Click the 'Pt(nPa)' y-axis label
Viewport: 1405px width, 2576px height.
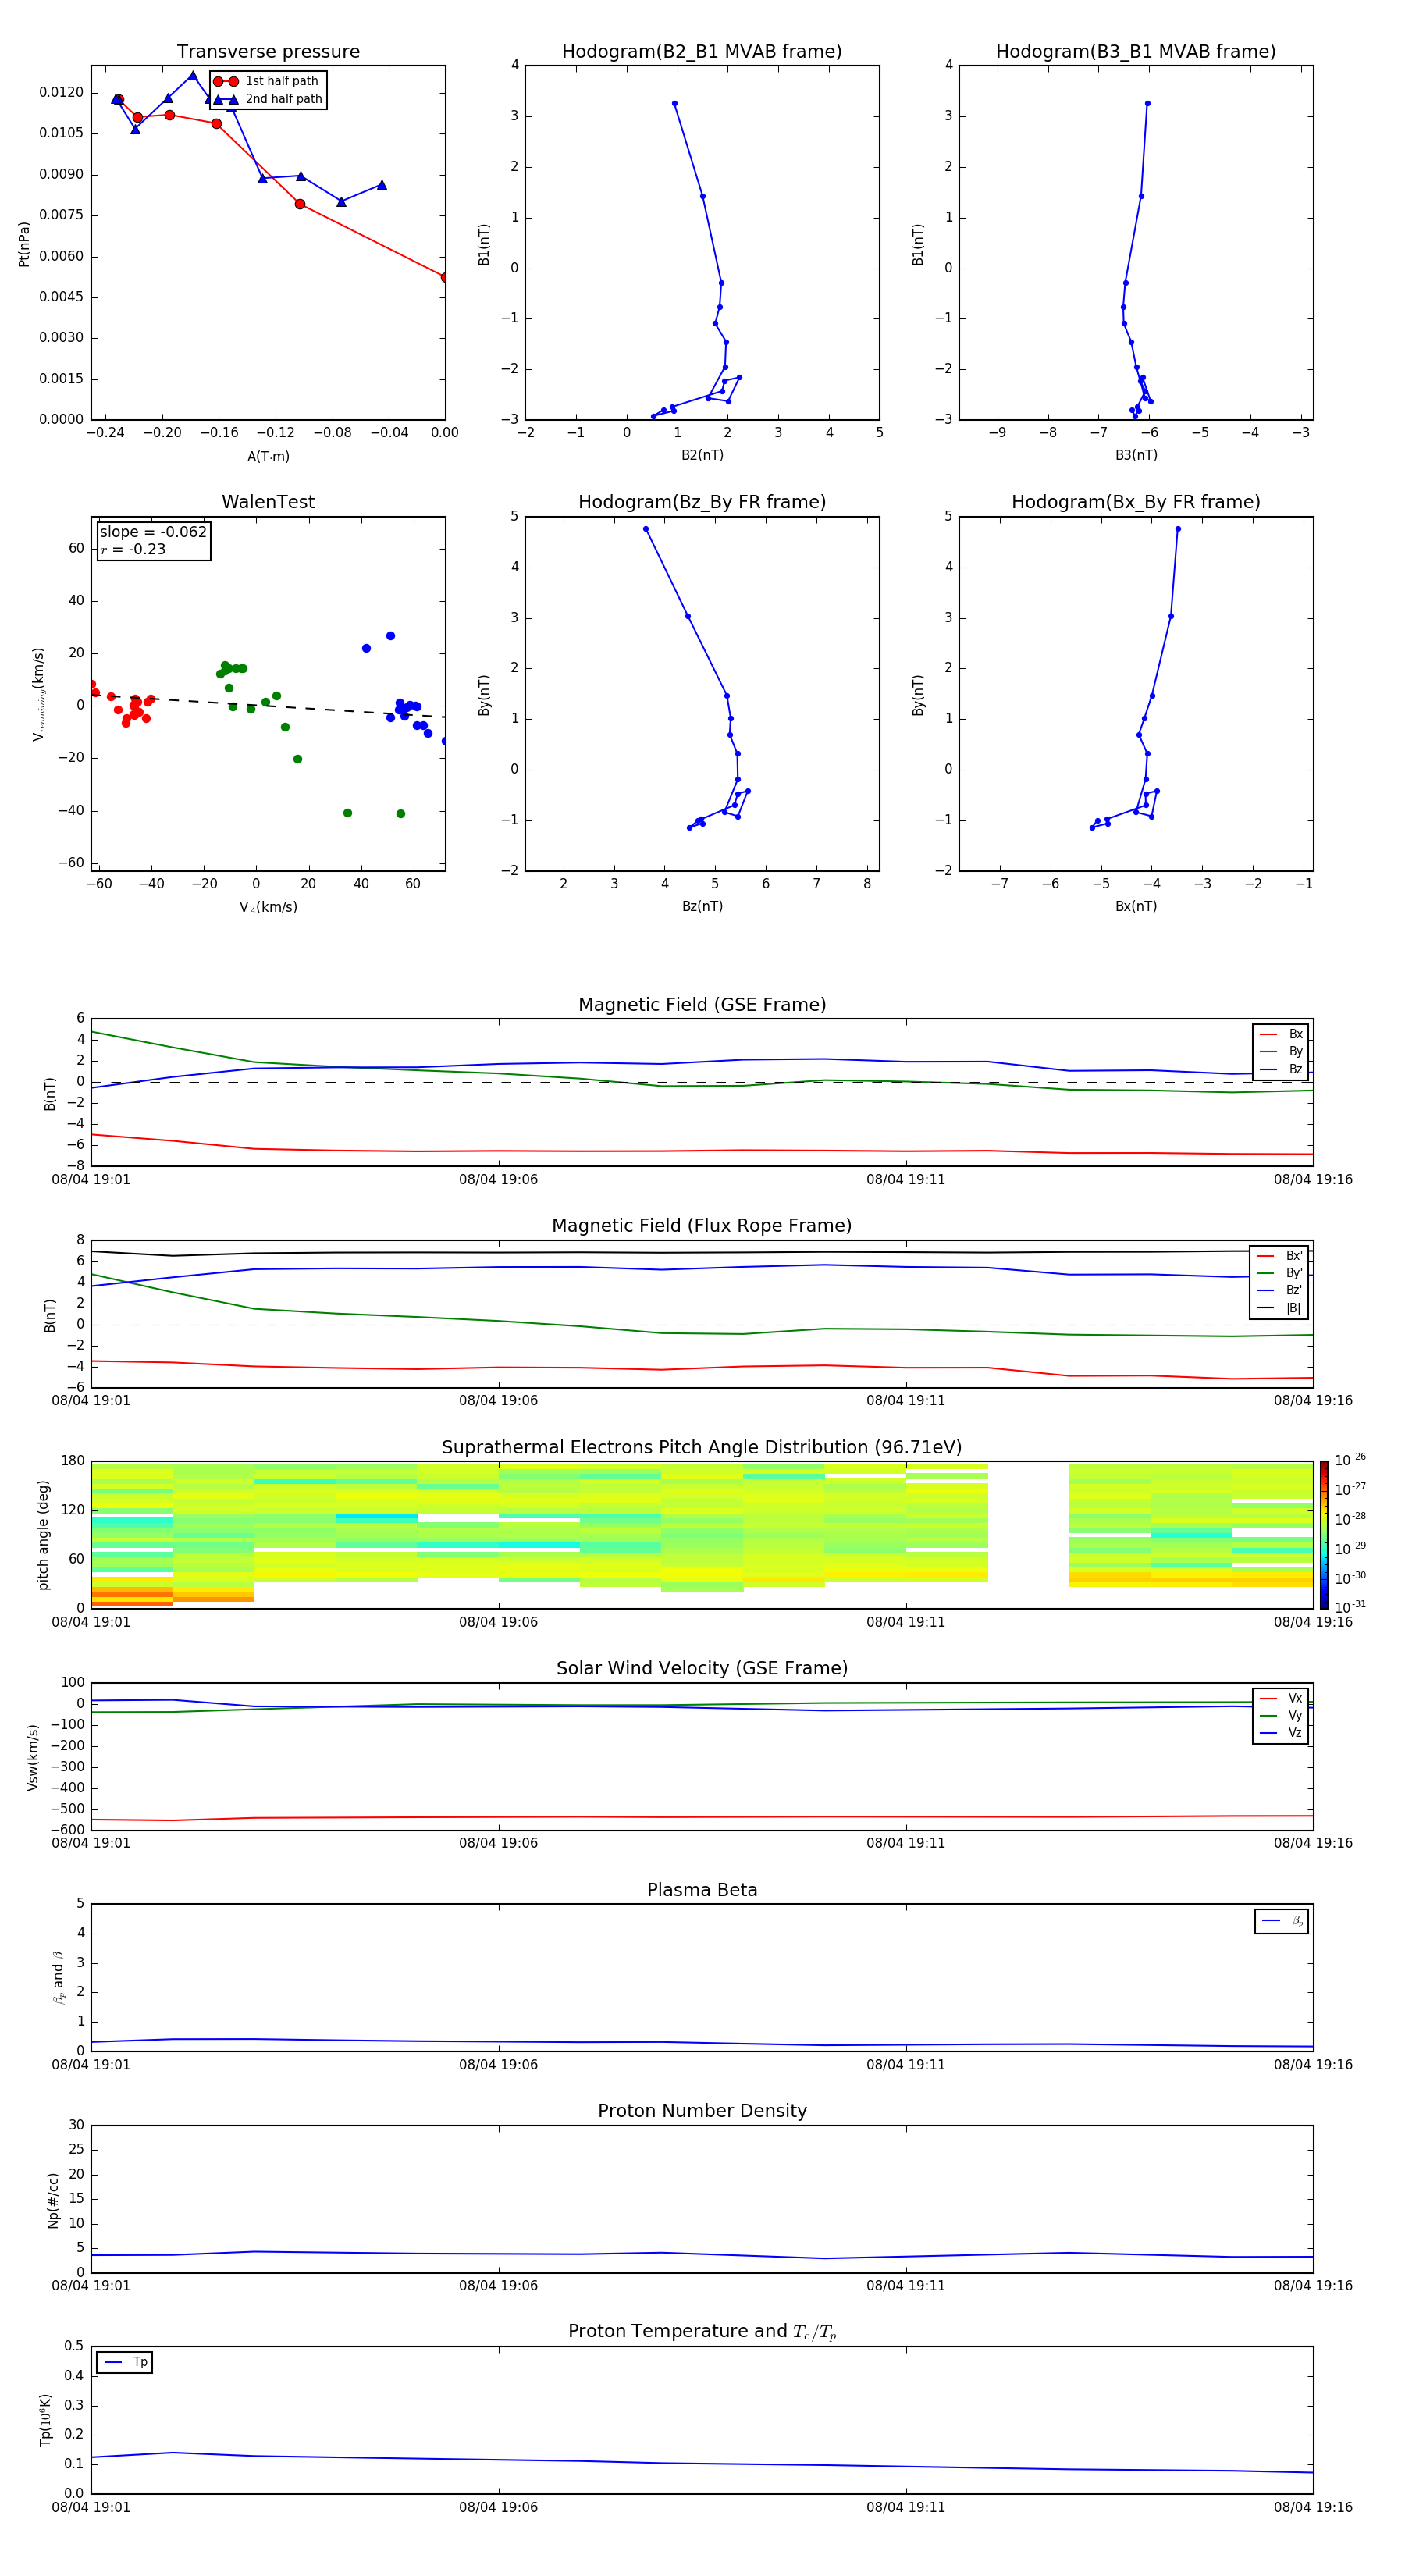[x=24, y=244]
